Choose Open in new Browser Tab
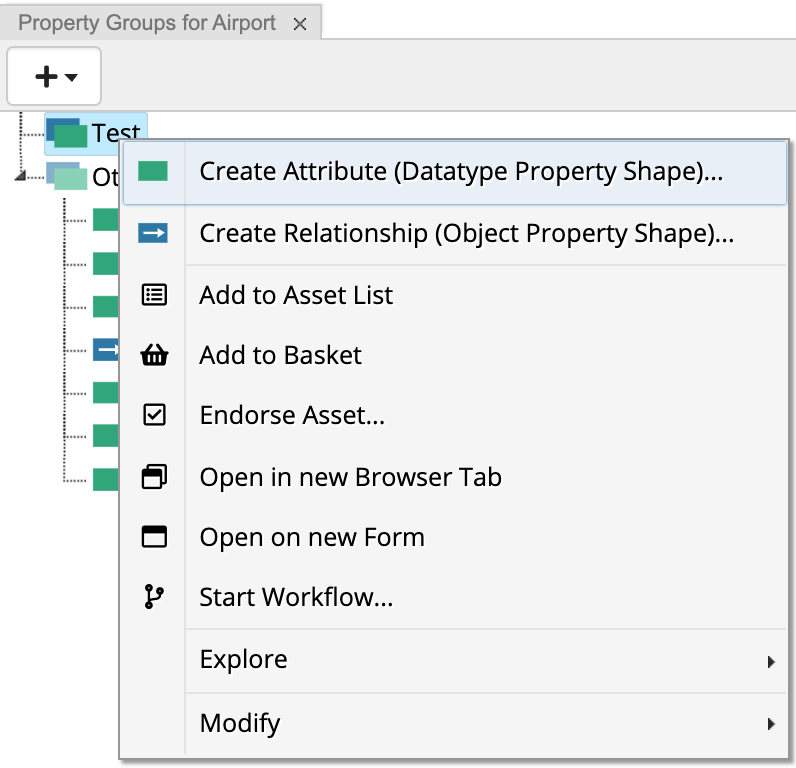This screenshot has width=796, height=768. coord(455,477)
